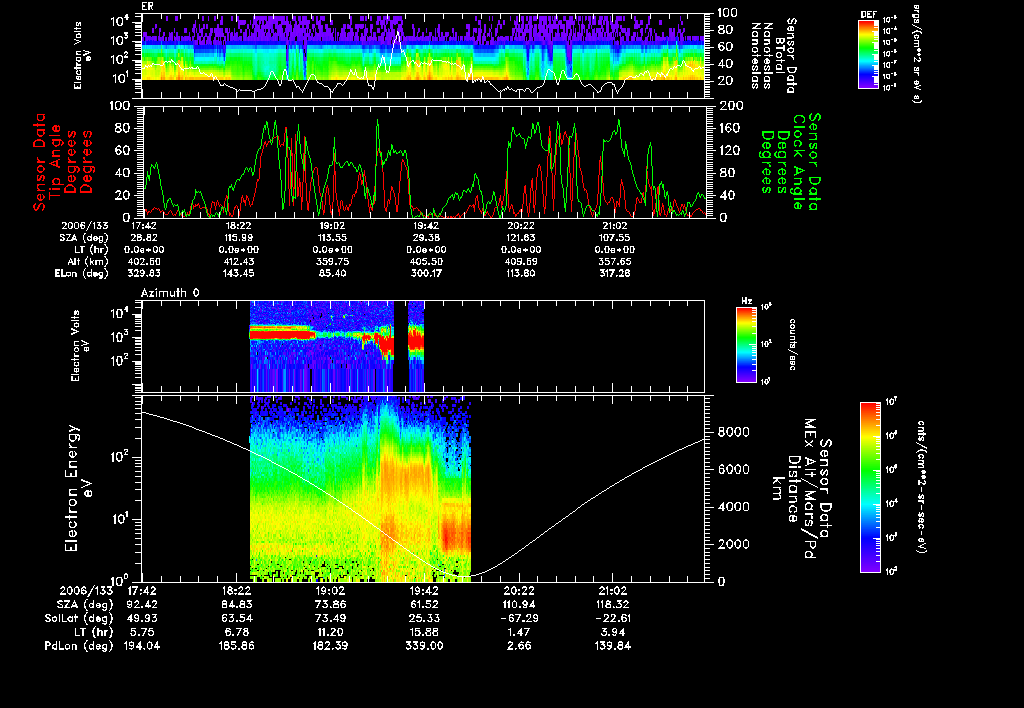
Task: Select SolLat value -67.29
Action: click(519, 618)
